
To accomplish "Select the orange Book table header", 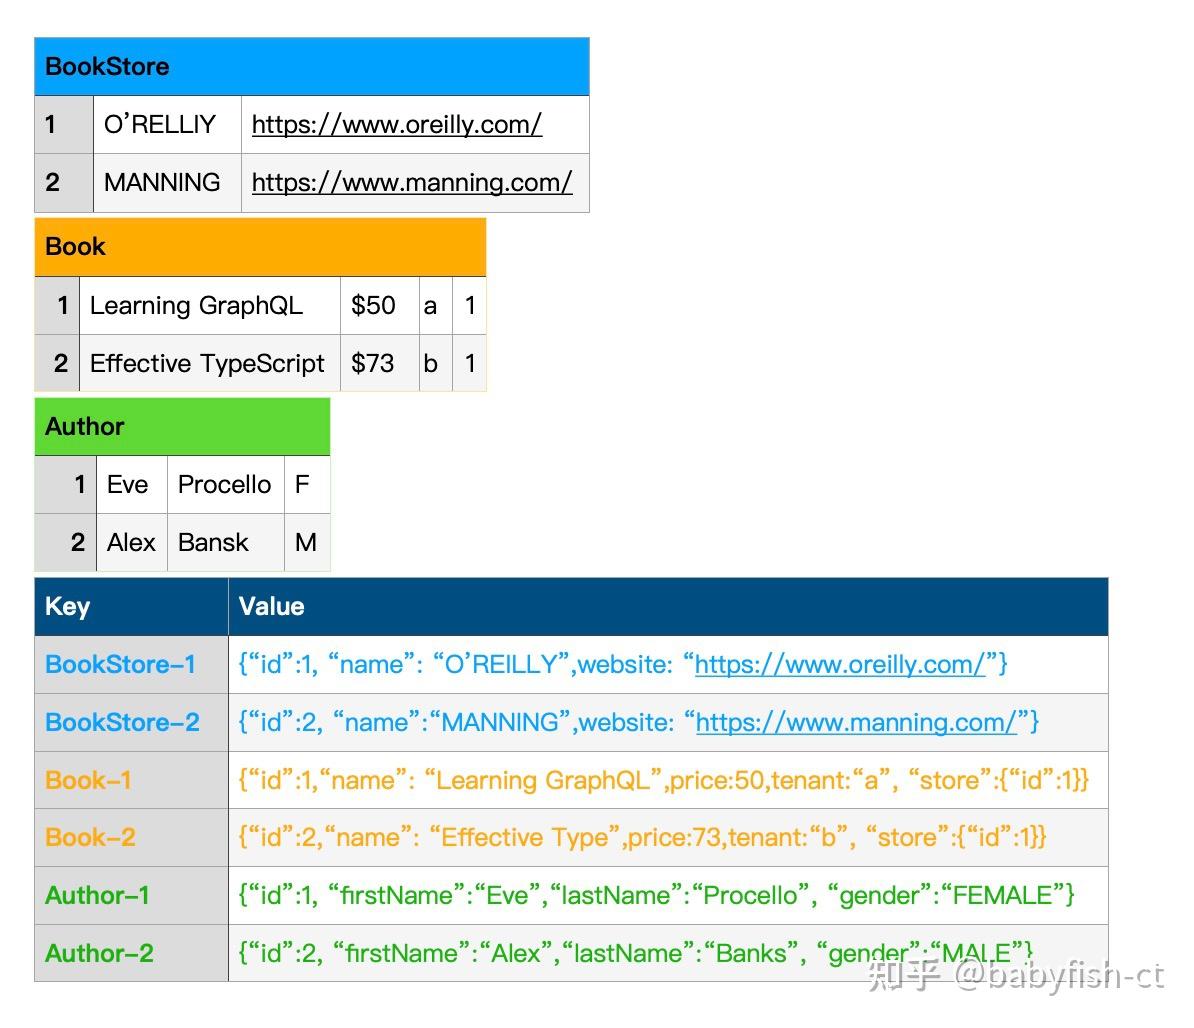I will click(260, 247).
